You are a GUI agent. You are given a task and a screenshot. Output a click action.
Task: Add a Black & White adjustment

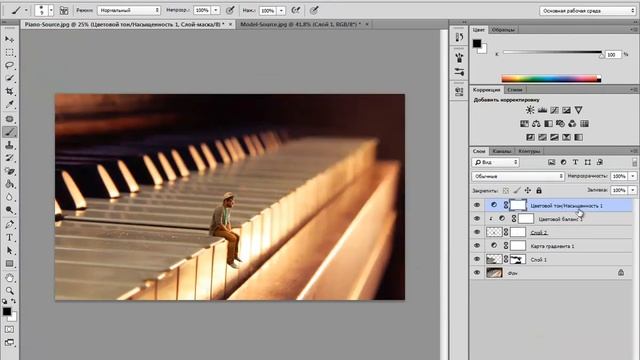click(x=548, y=124)
